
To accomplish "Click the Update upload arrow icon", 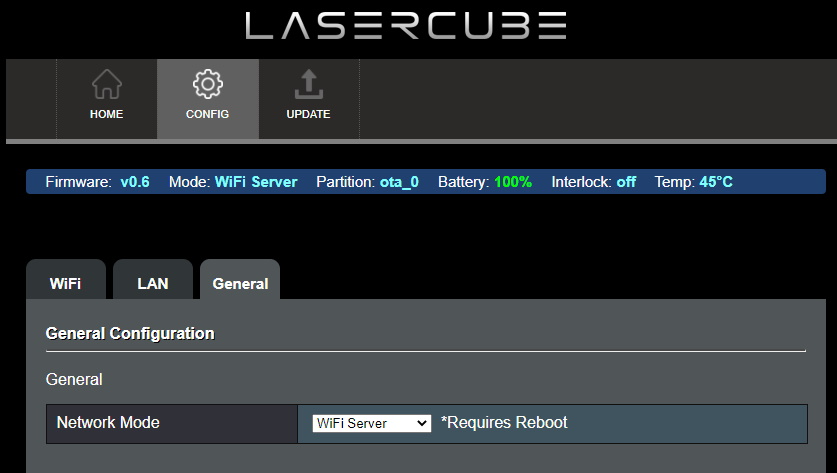I will coord(308,85).
